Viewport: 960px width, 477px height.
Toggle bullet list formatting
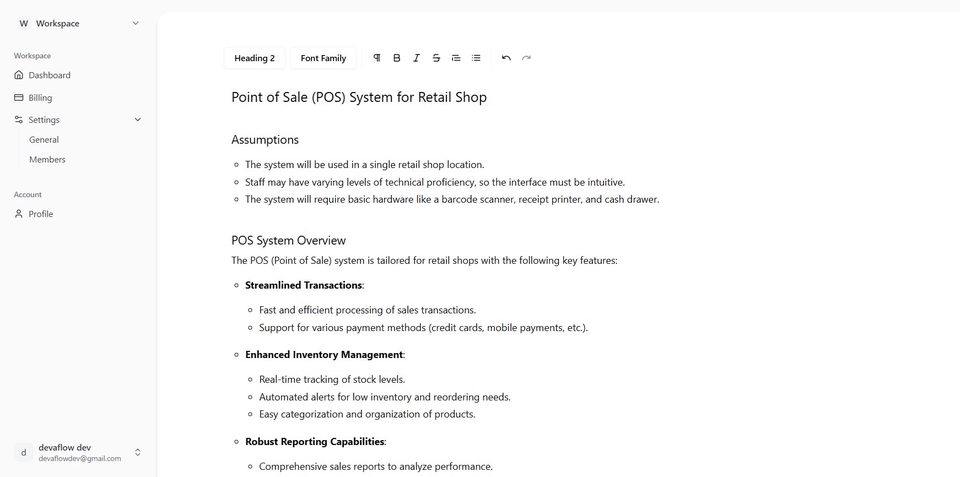476,58
